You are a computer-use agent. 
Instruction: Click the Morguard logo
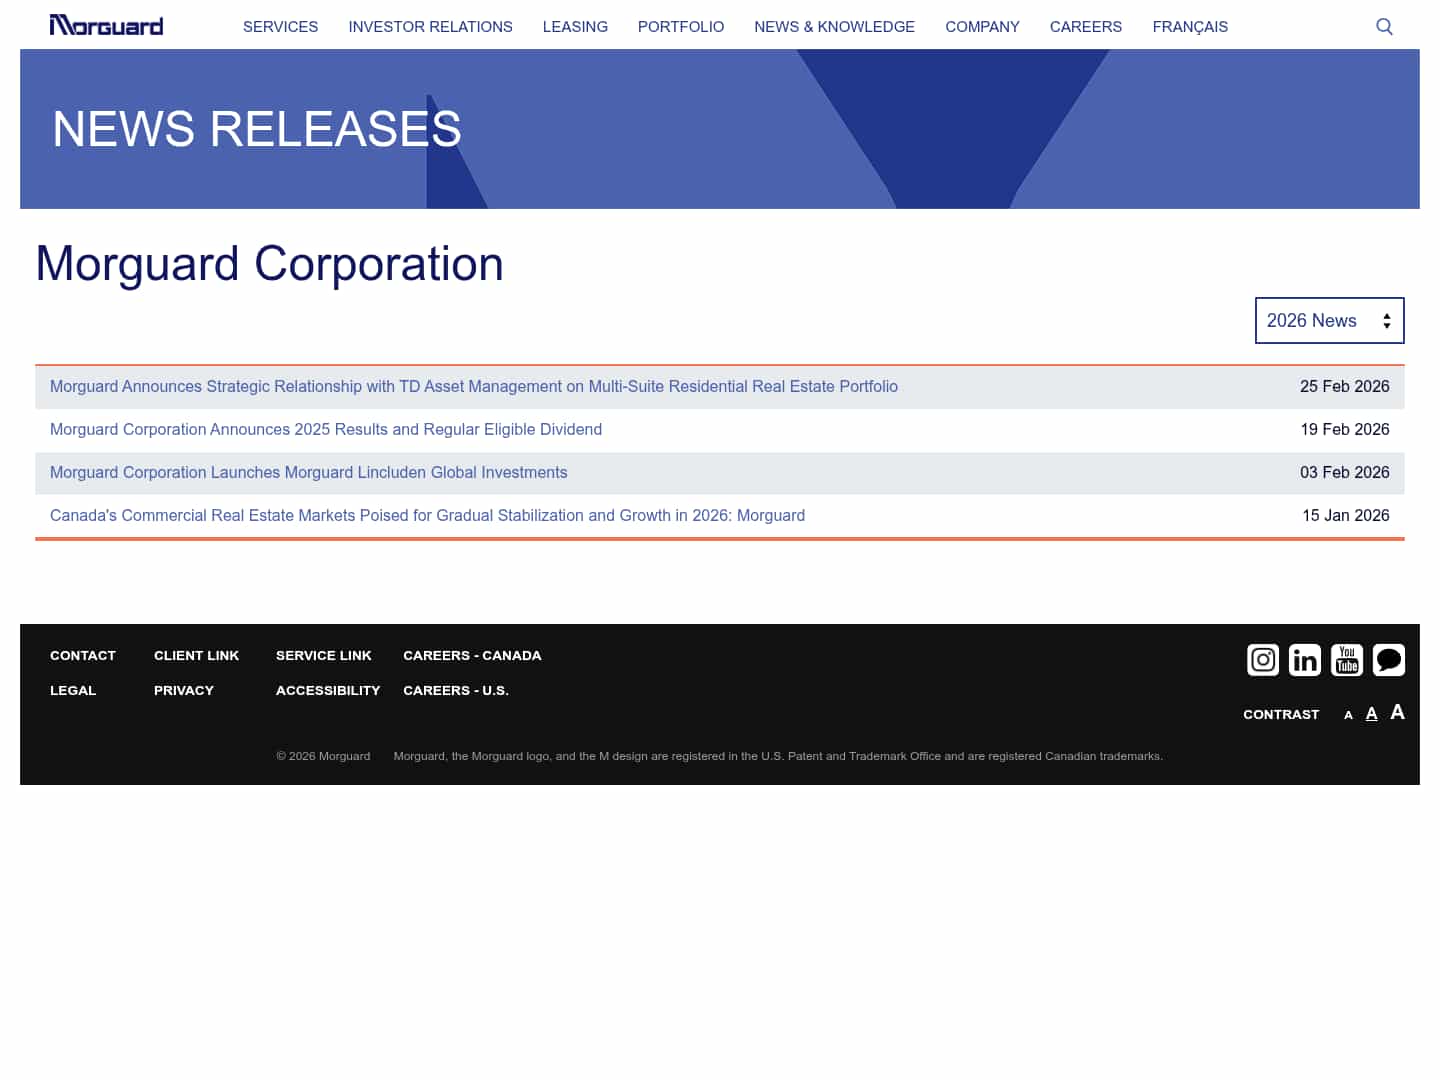[106, 25]
